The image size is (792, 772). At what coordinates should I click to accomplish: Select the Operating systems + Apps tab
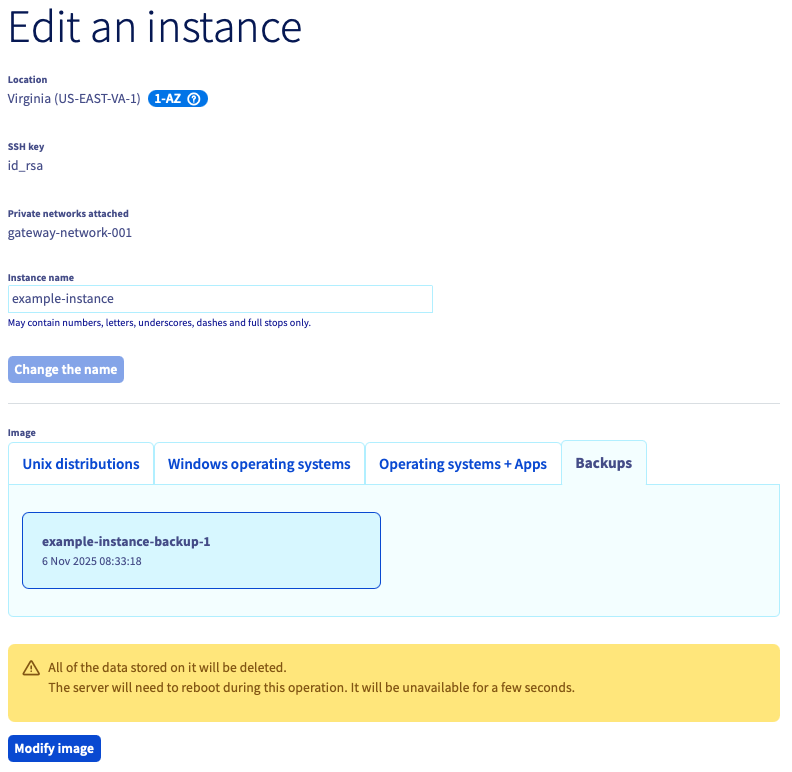(x=463, y=464)
